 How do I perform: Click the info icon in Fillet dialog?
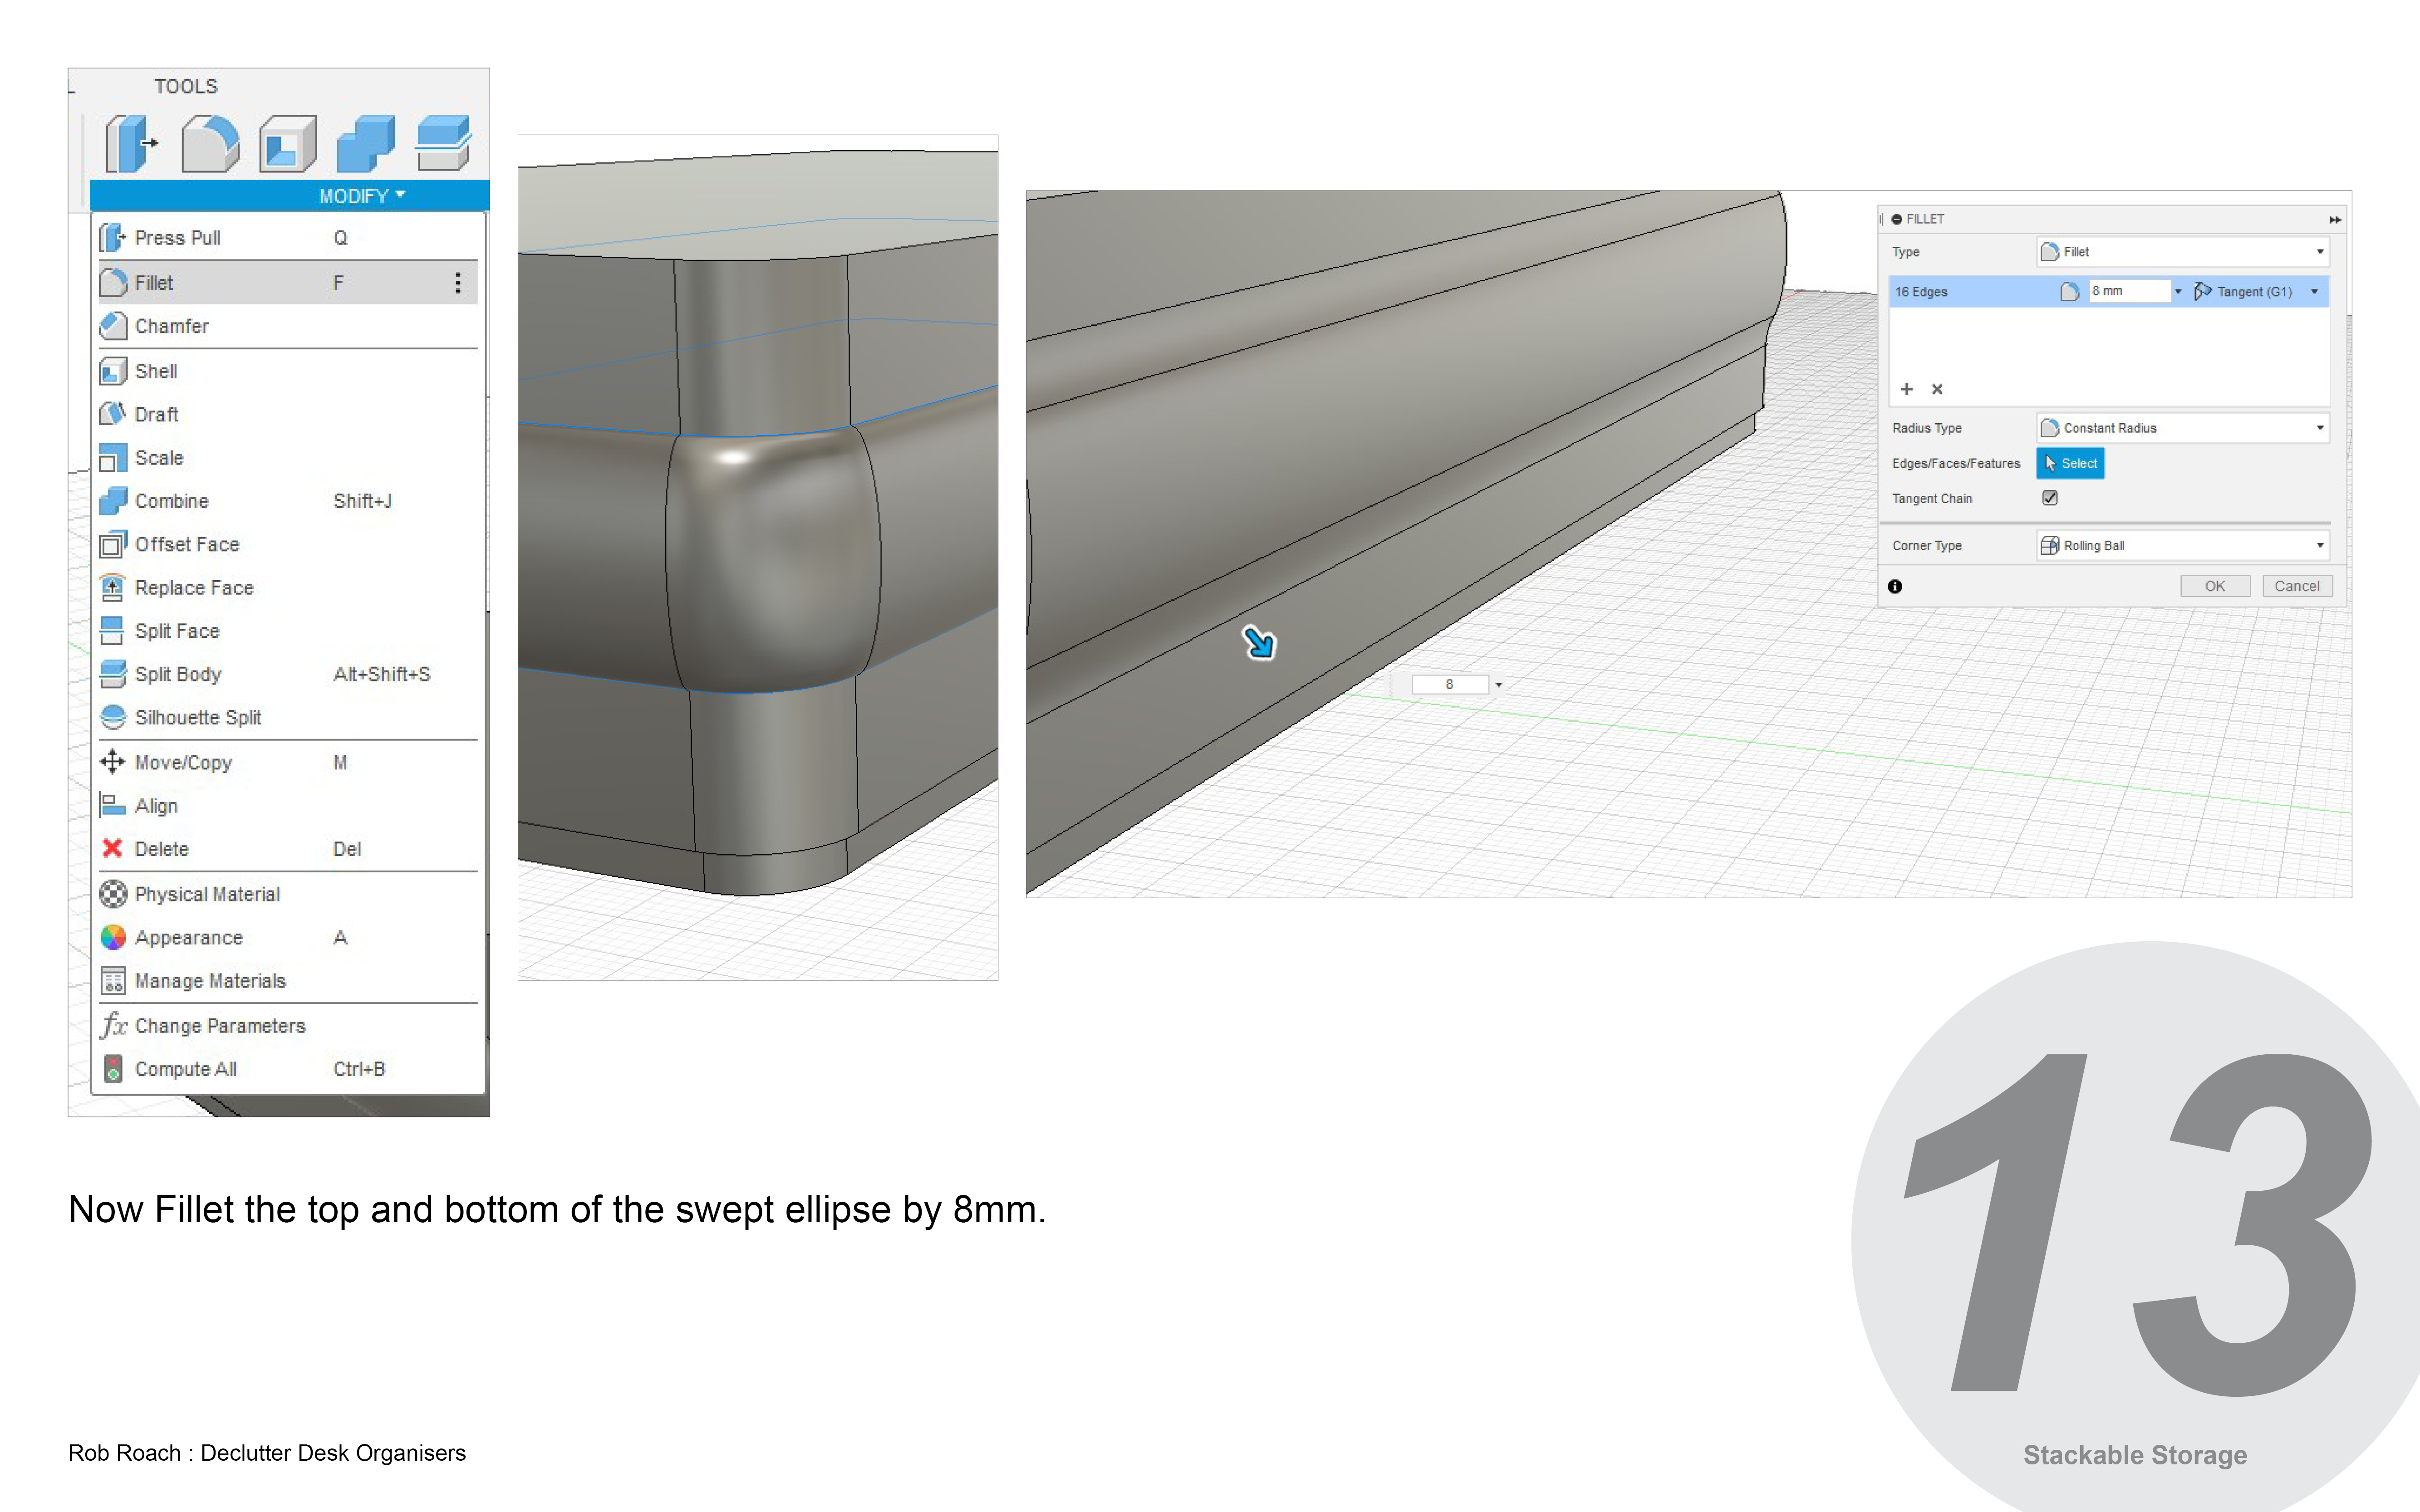click(x=1895, y=586)
